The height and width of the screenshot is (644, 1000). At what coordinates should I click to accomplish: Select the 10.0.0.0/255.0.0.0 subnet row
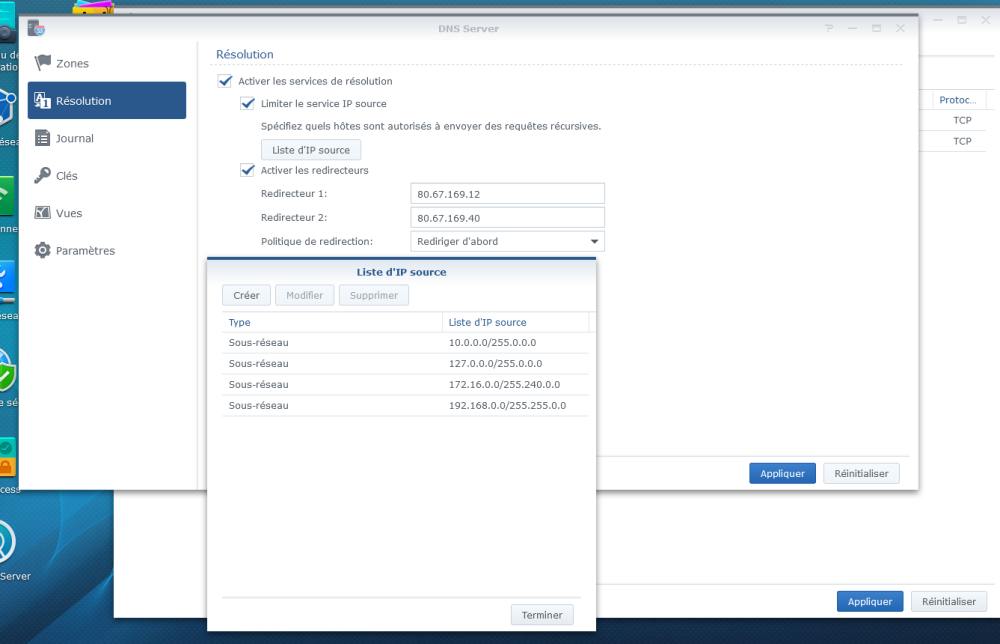click(x=404, y=342)
